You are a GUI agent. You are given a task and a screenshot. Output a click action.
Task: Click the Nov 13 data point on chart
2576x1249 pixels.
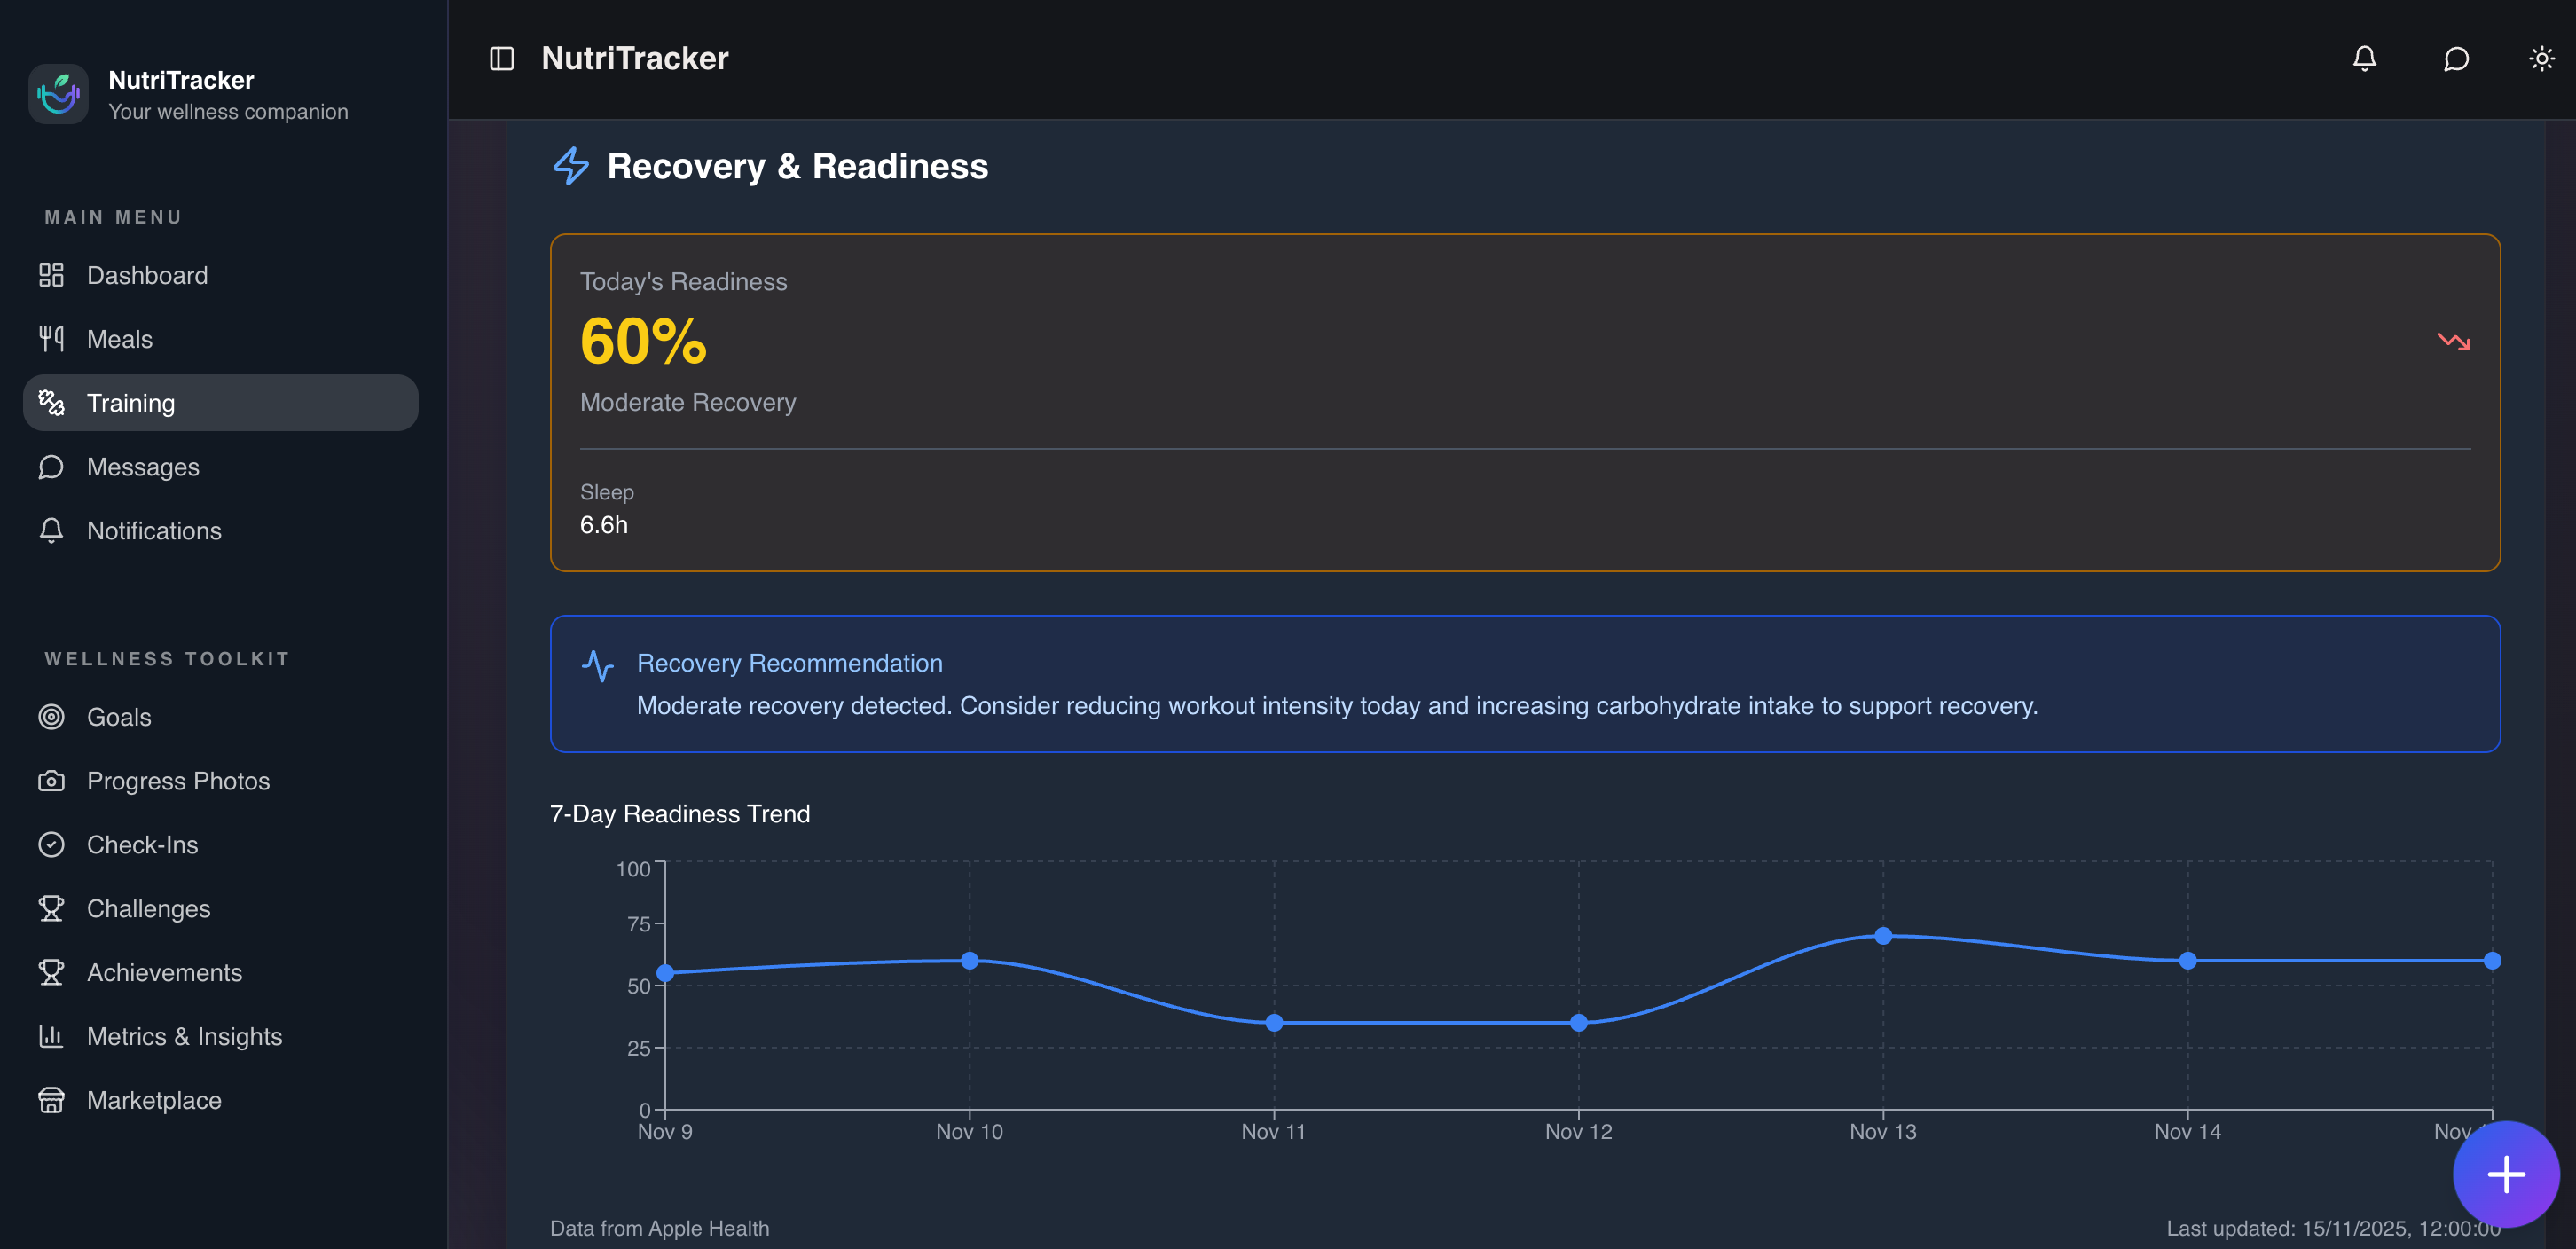tap(1883, 936)
